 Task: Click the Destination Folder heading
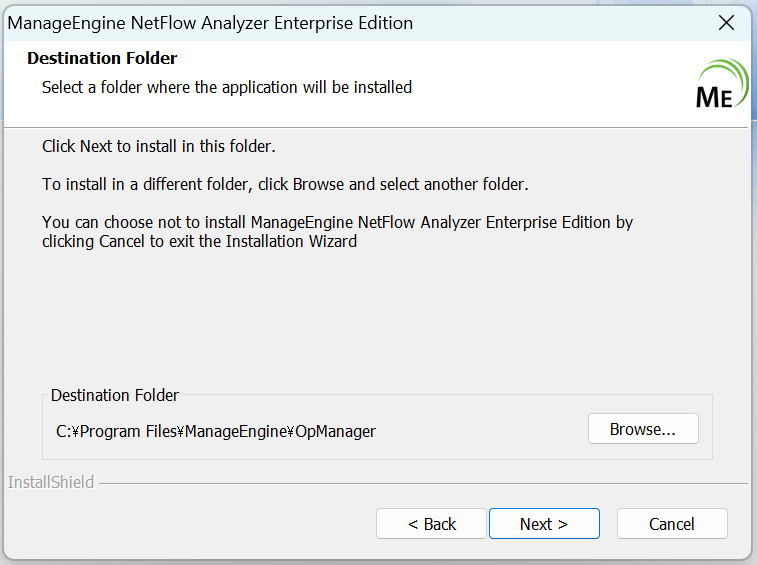click(102, 58)
